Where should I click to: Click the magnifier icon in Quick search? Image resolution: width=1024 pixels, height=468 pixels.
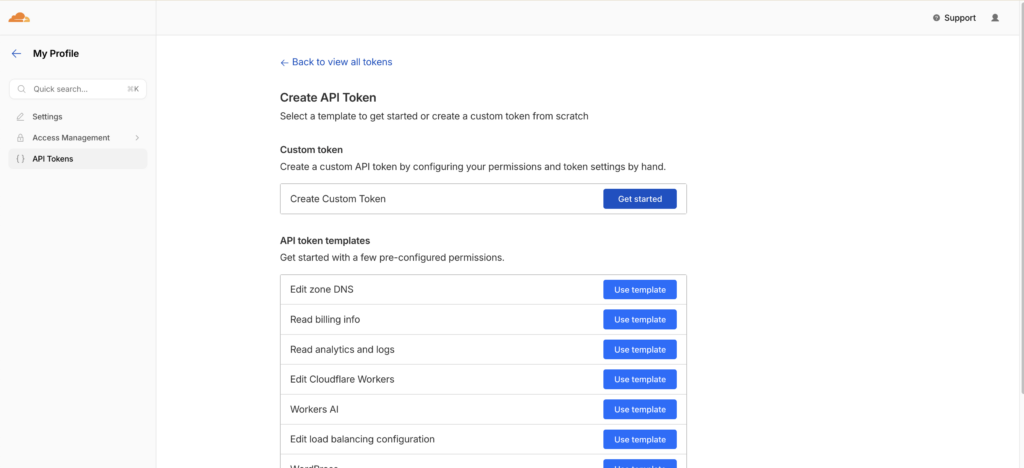pos(22,89)
